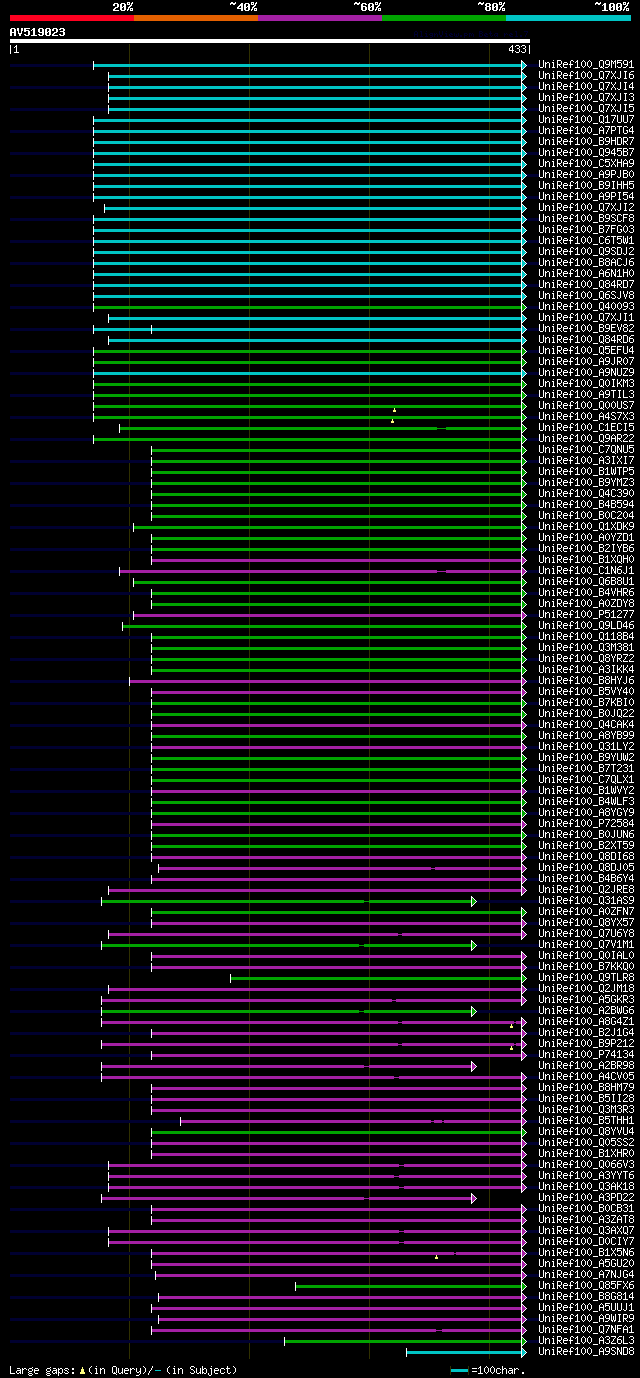Select the UniRef100_Q1XDK9 label
The width and height of the screenshot is (640, 1378).
pyautogui.click(x=586, y=527)
